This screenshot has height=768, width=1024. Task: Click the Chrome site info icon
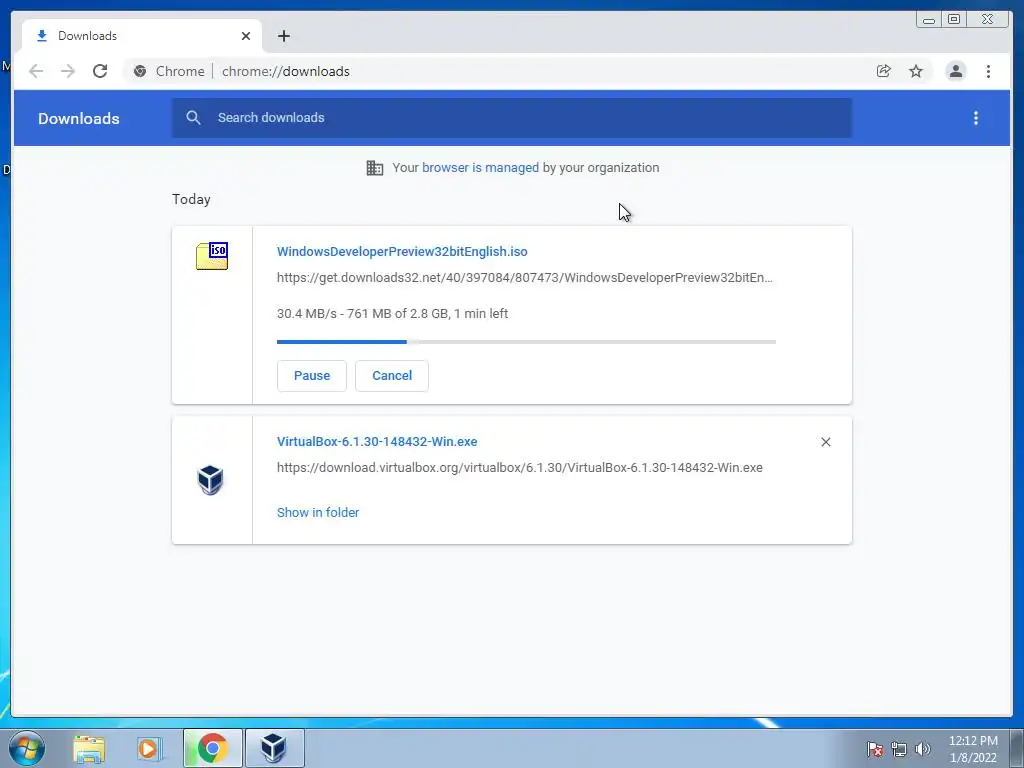pos(140,71)
